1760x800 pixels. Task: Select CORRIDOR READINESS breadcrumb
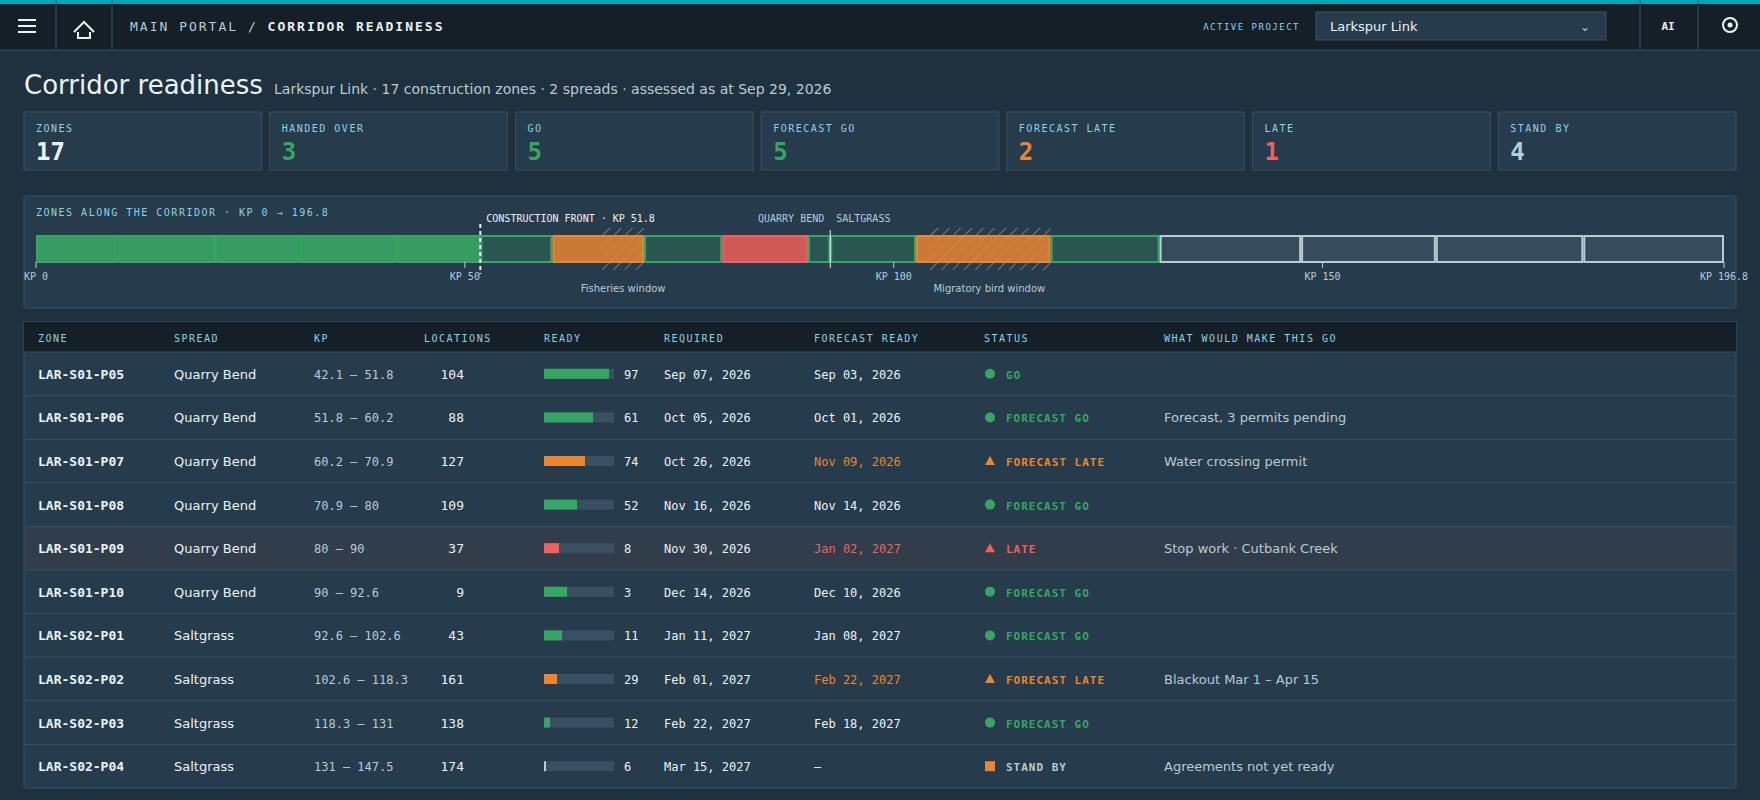coord(355,27)
